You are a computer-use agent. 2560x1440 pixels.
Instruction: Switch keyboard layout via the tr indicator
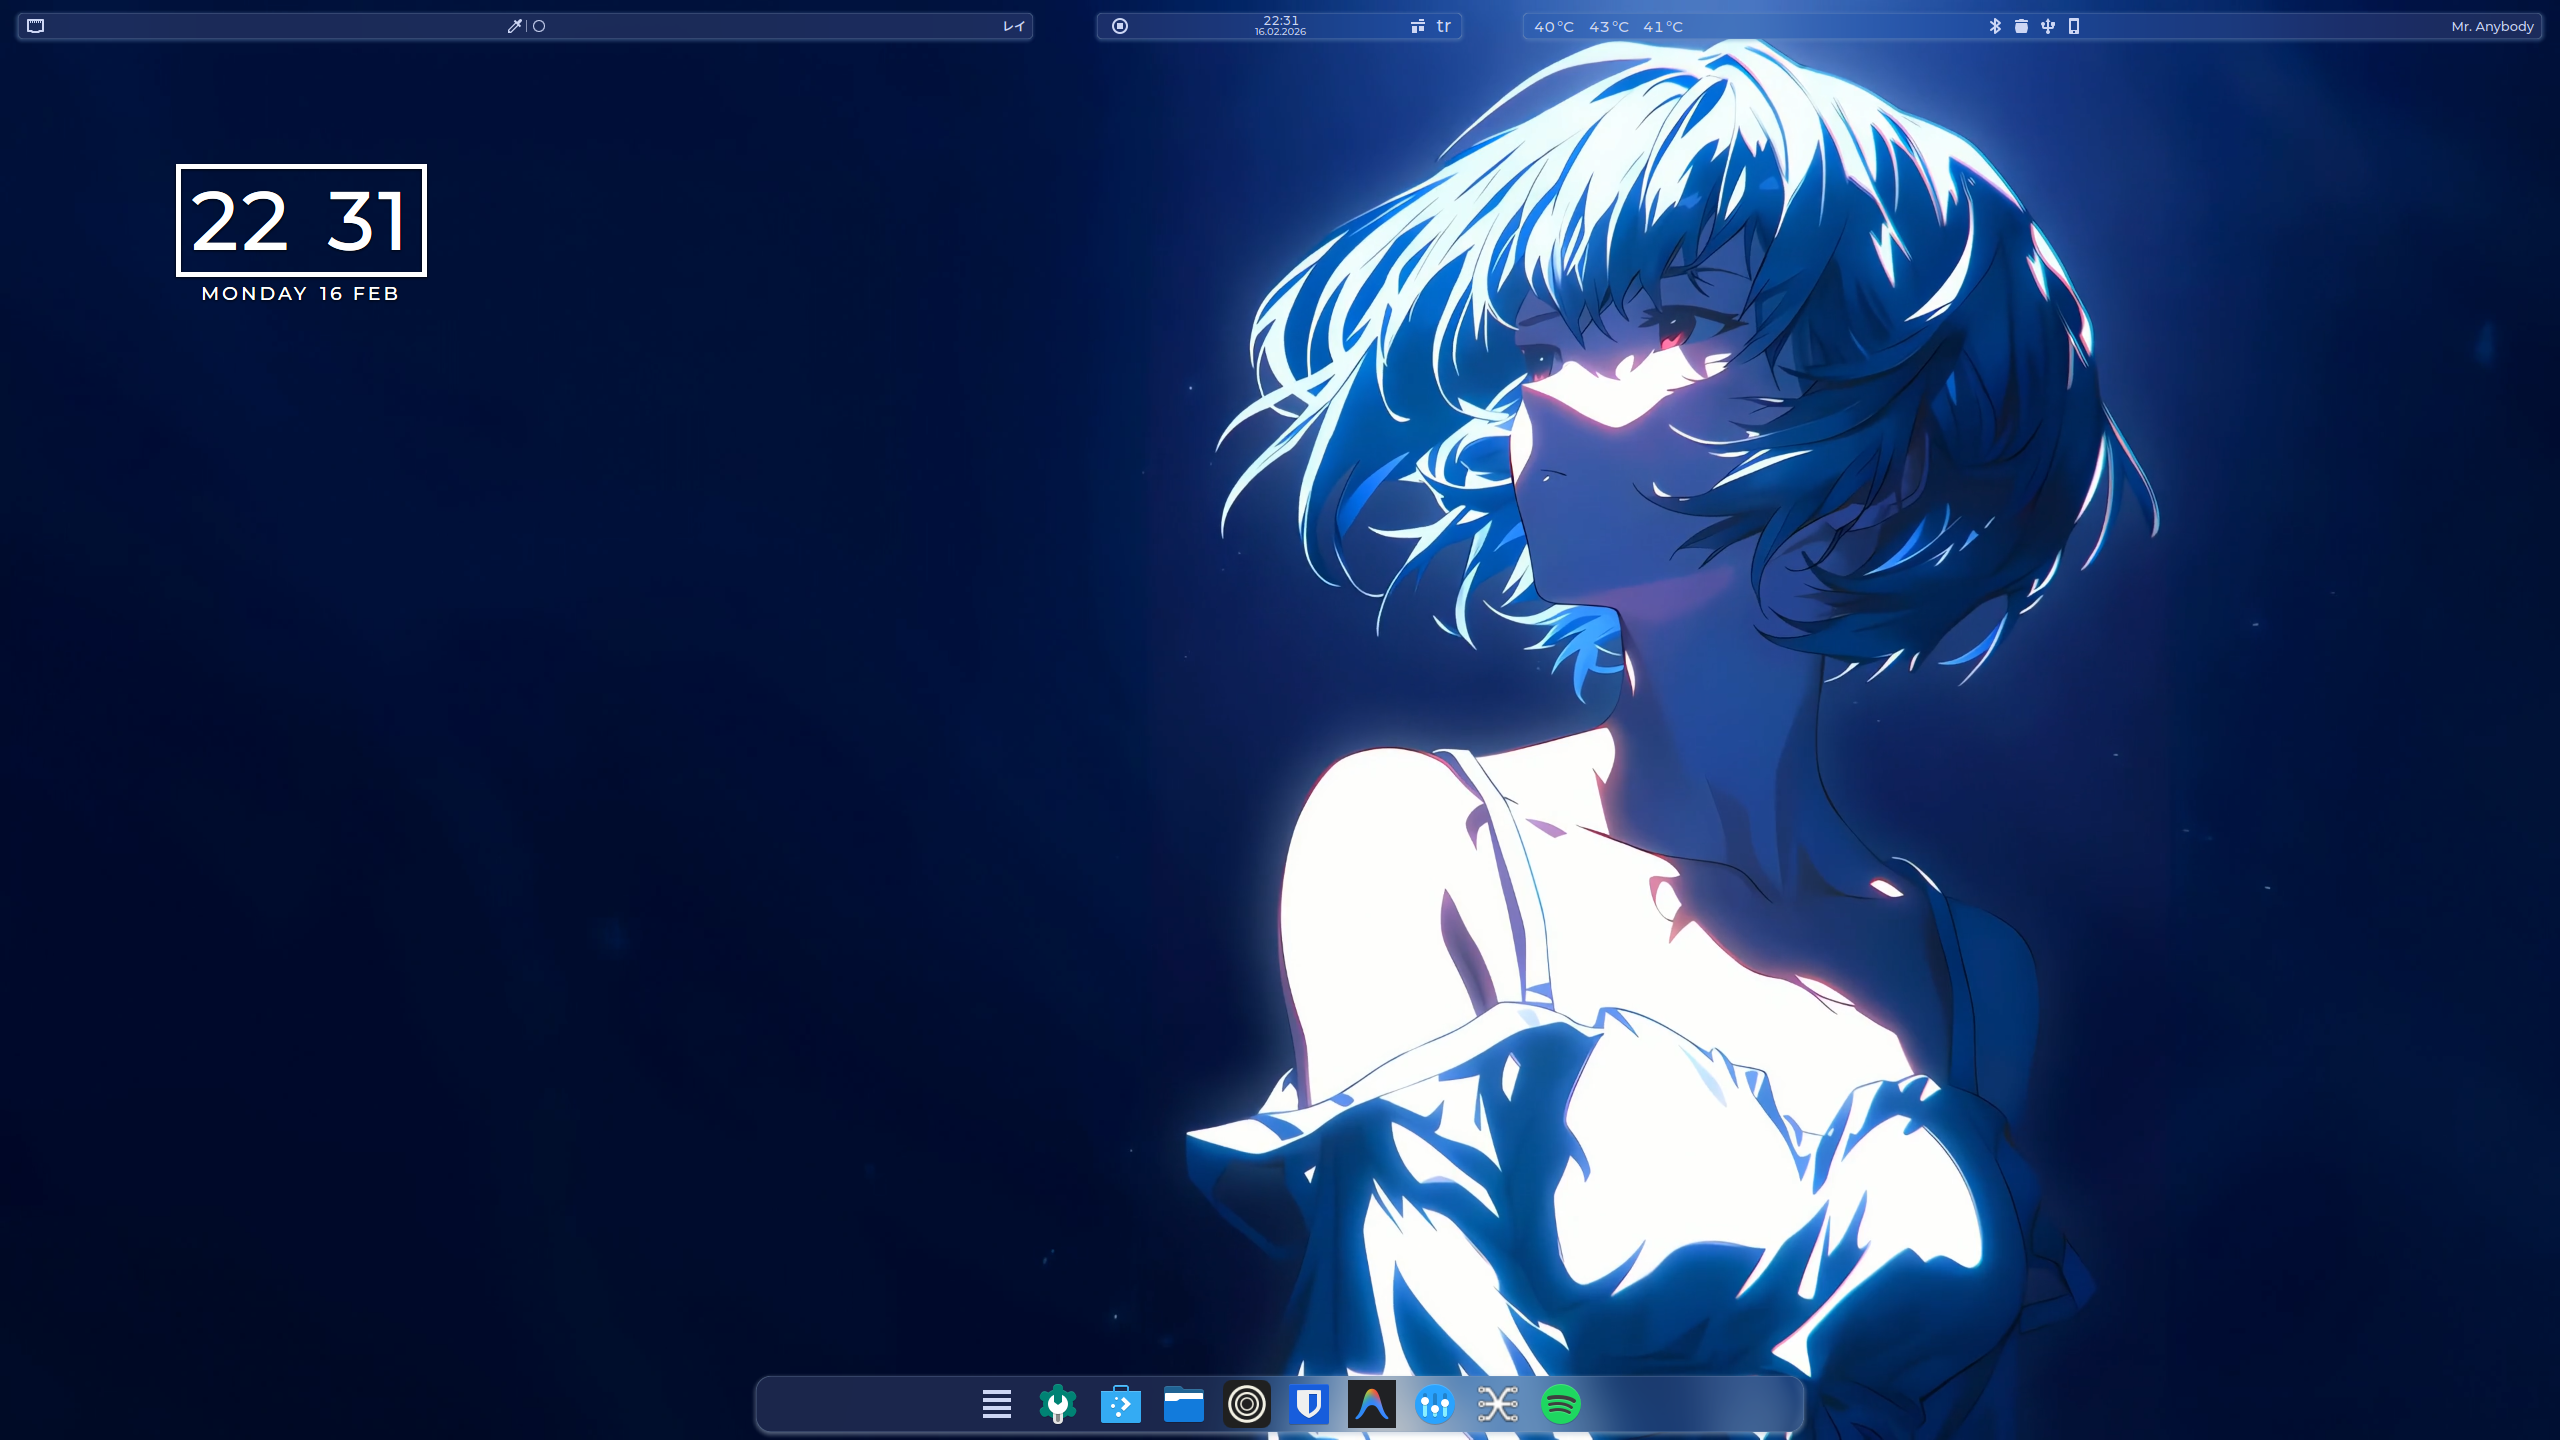click(x=1443, y=26)
